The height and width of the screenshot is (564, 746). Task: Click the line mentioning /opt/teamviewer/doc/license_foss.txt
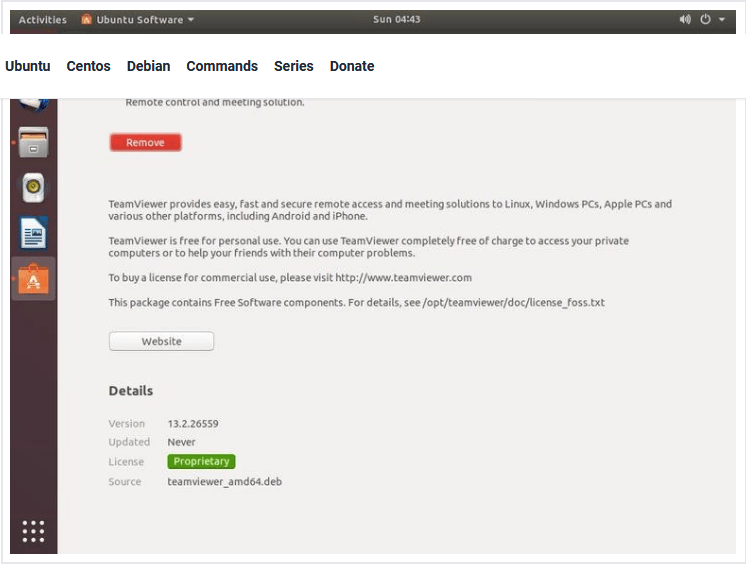click(356, 303)
